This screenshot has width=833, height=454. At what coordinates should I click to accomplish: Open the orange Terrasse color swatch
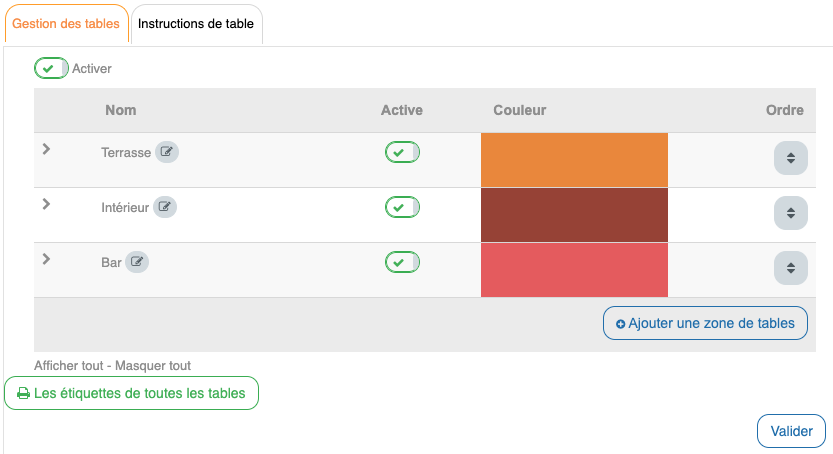(x=574, y=160)
